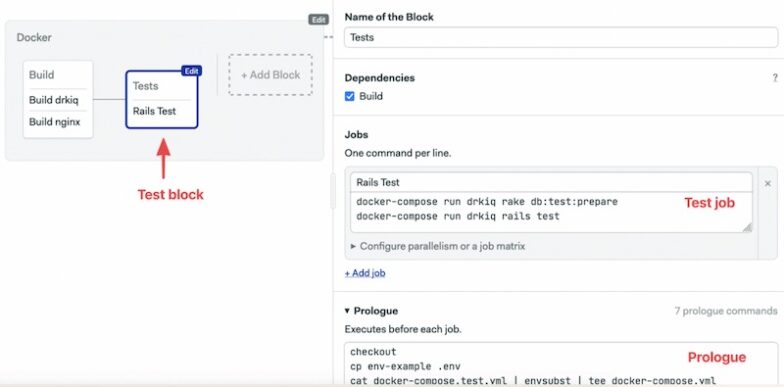Viewport: 784px width, 387px height.
Task: Click the + Add job link
Action: click(x=365, y=274)
